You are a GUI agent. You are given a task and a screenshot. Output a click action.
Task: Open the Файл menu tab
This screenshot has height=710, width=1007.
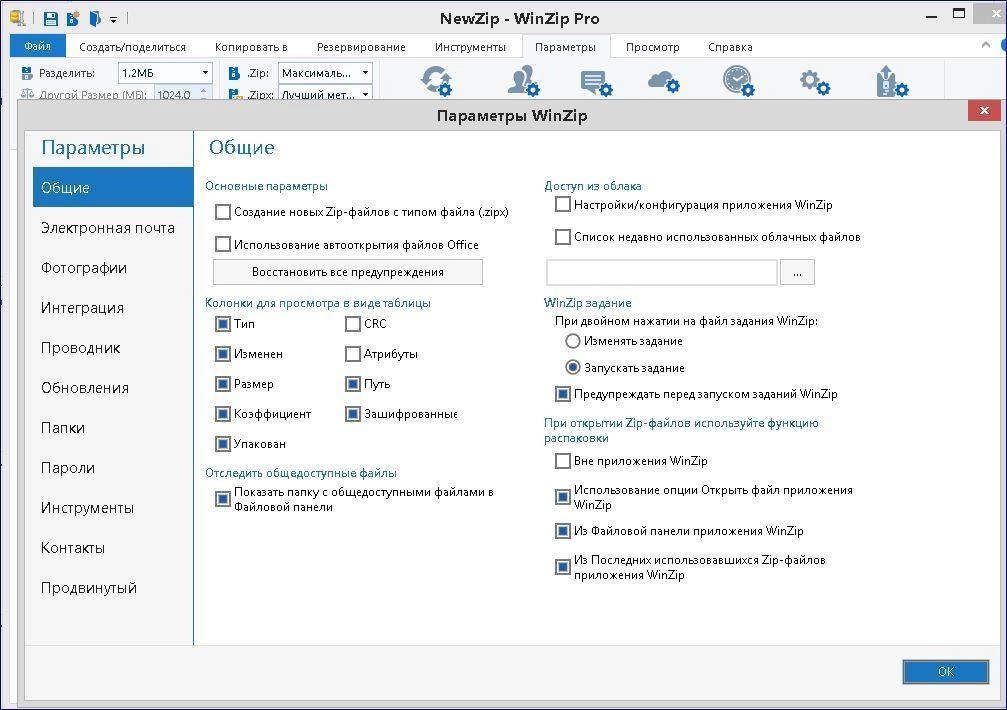(38, 46)
